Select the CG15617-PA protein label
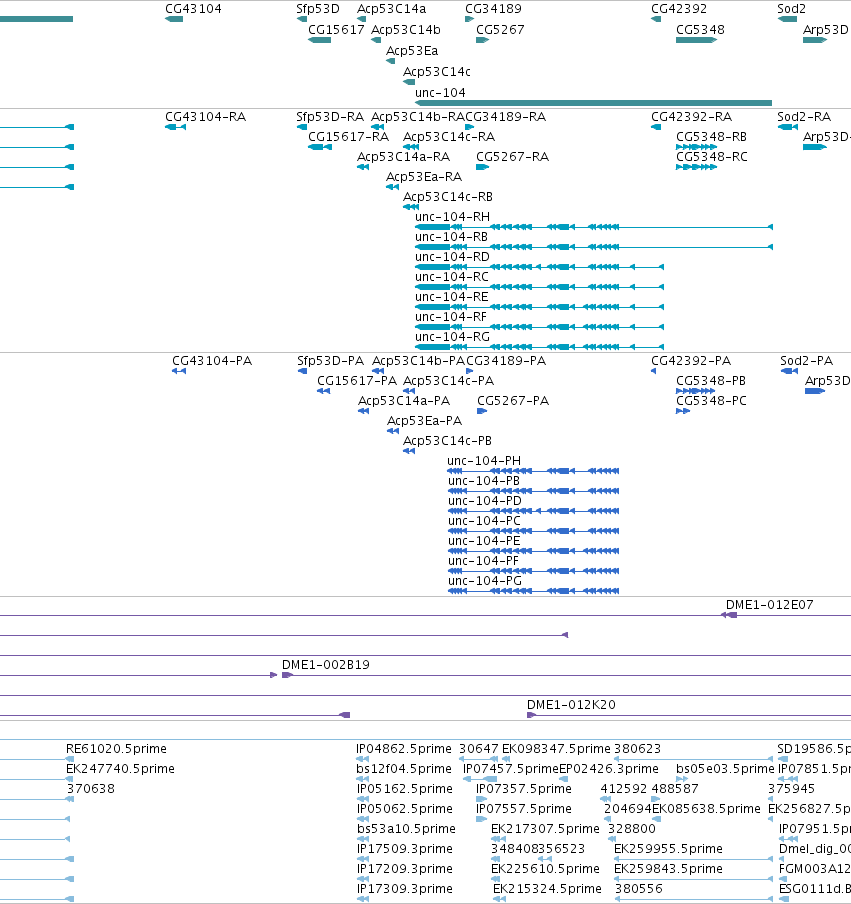Viewport: 851px width, 904px height. pos(357,381)
